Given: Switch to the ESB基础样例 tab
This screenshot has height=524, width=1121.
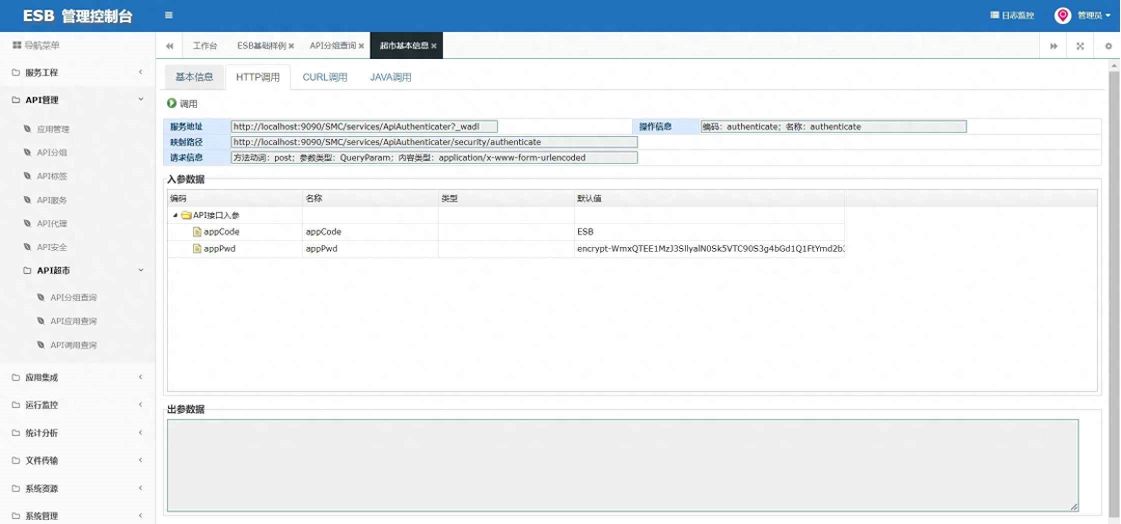Looking at the screenshot, I should click(x=261, y=46).
